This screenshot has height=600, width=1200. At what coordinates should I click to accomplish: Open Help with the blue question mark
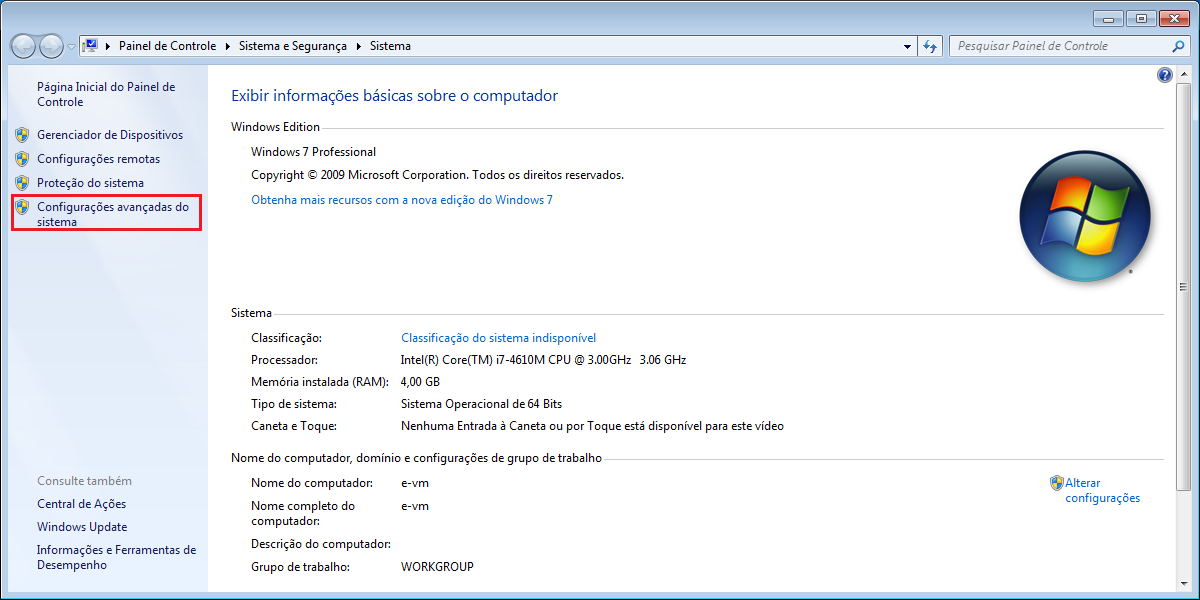[1164, 75]
